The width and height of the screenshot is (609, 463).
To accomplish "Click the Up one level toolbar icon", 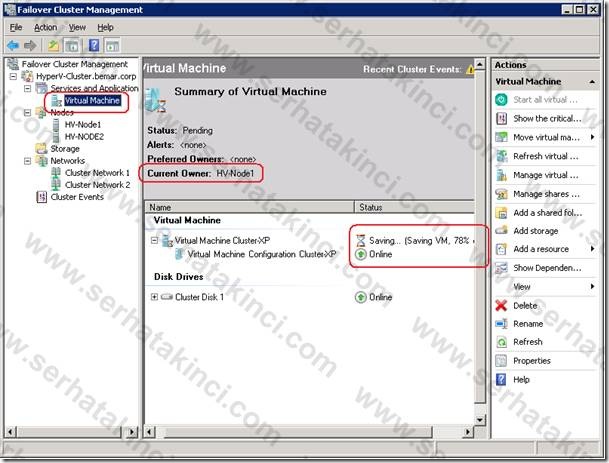I will tap(53, 45).
